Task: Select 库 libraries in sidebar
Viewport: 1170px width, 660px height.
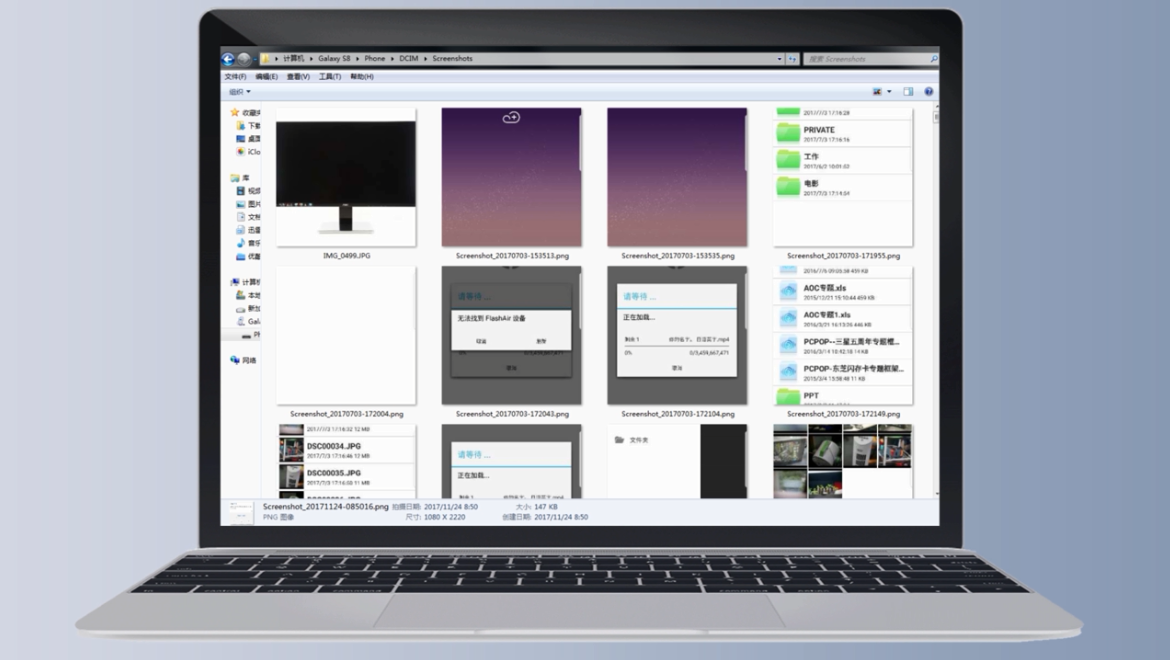Action: (240, 178)
